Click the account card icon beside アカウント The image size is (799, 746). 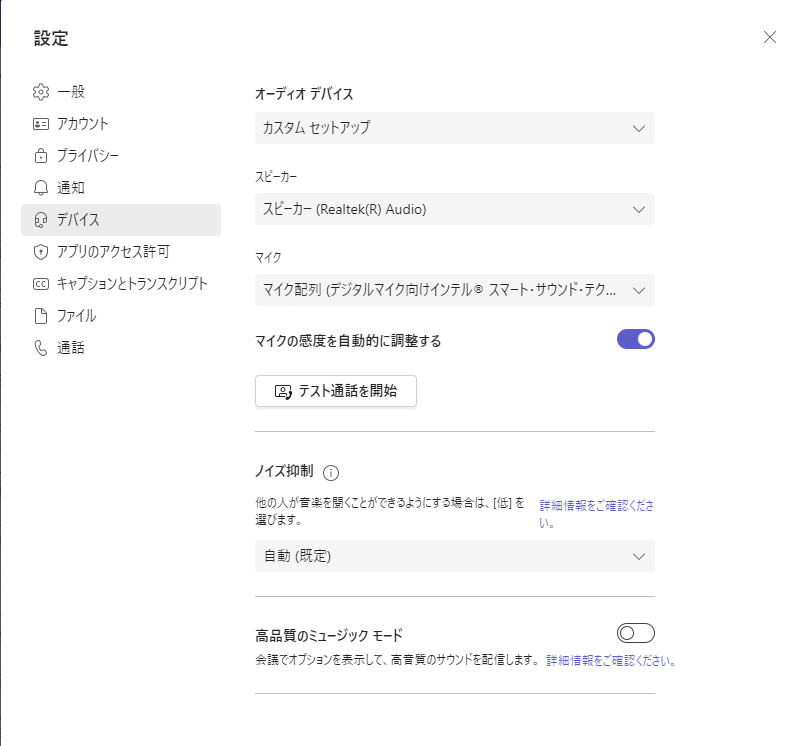click(x=41, y=124)
